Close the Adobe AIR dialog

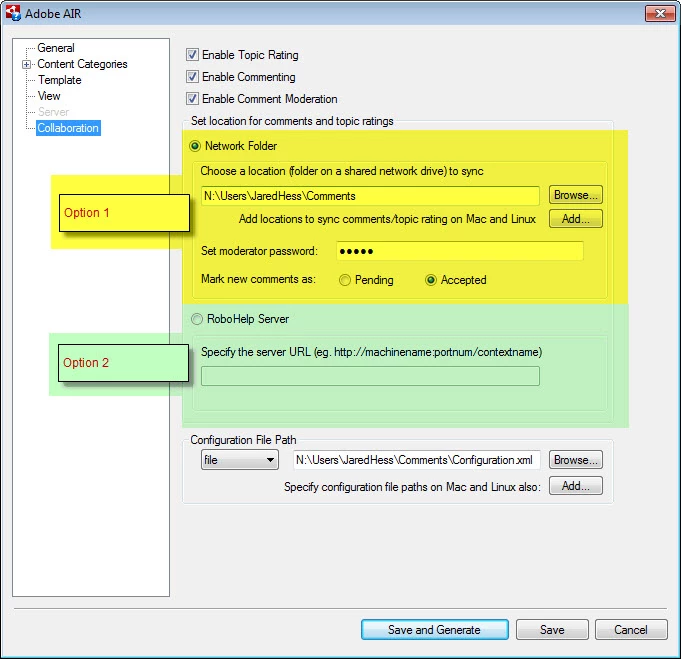[x=660, y=13]
